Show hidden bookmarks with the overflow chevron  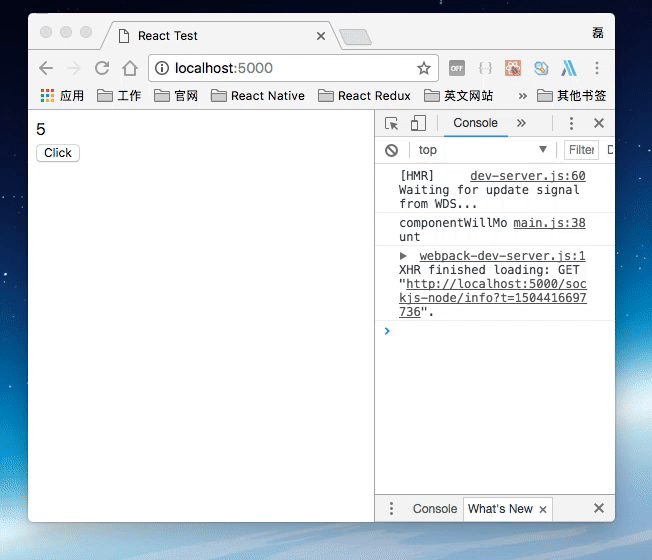pos(522,96)
